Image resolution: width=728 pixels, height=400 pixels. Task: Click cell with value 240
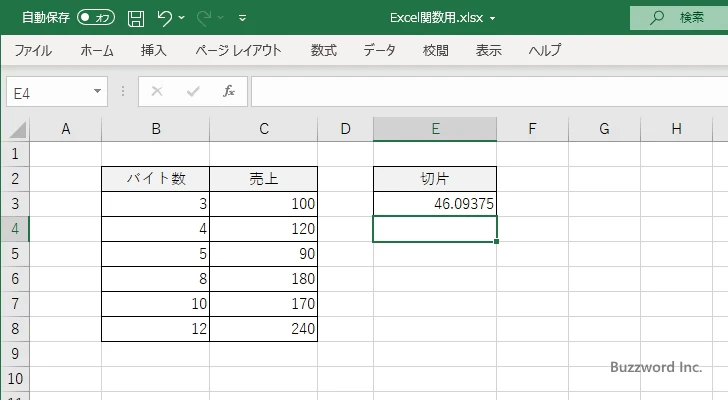coord(264,329)
